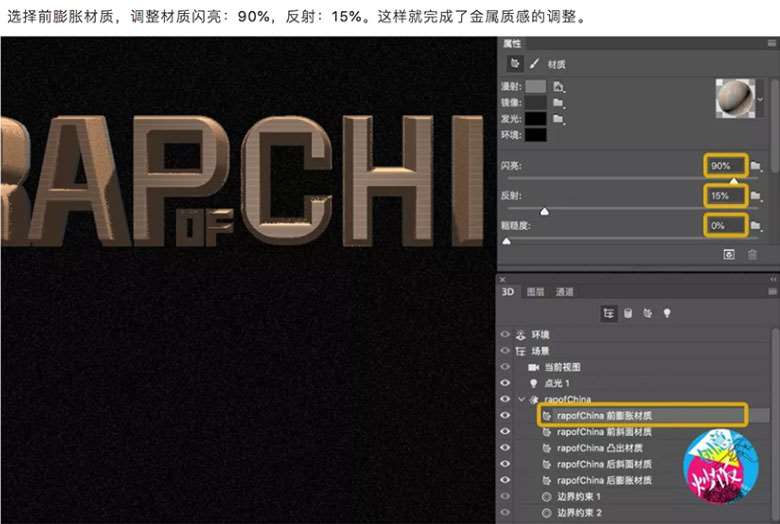This screenshot has width=780, height=524.
Task: Click the 闪亮 slider handle
Action: [x=734, y=181]
